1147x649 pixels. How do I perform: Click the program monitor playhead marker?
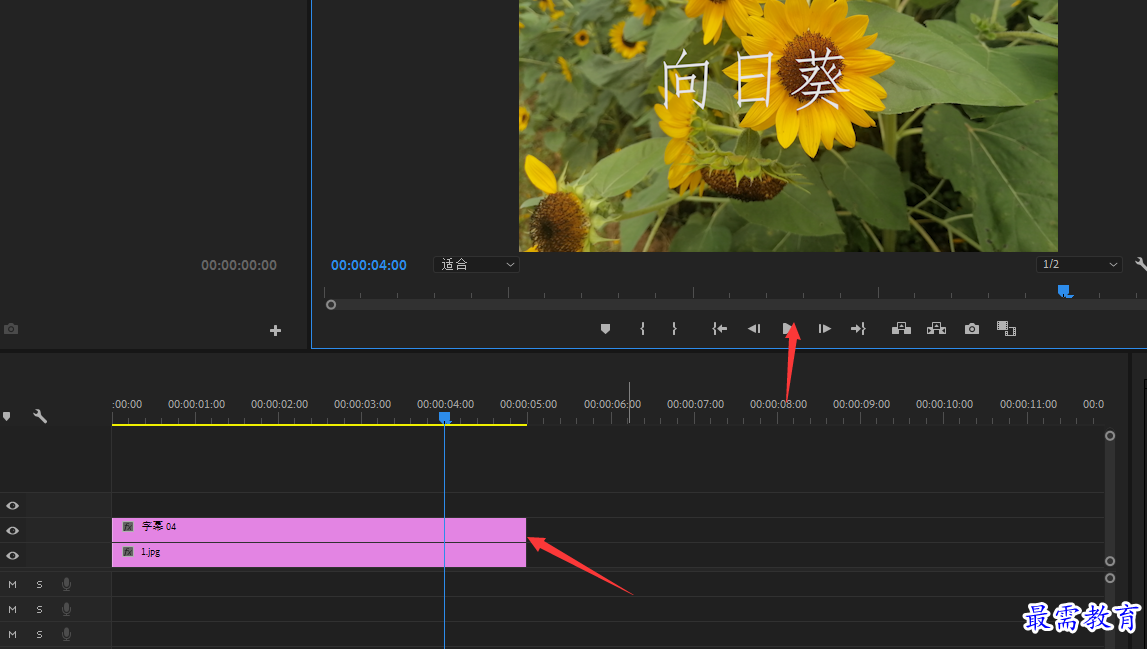point(1064,291)
